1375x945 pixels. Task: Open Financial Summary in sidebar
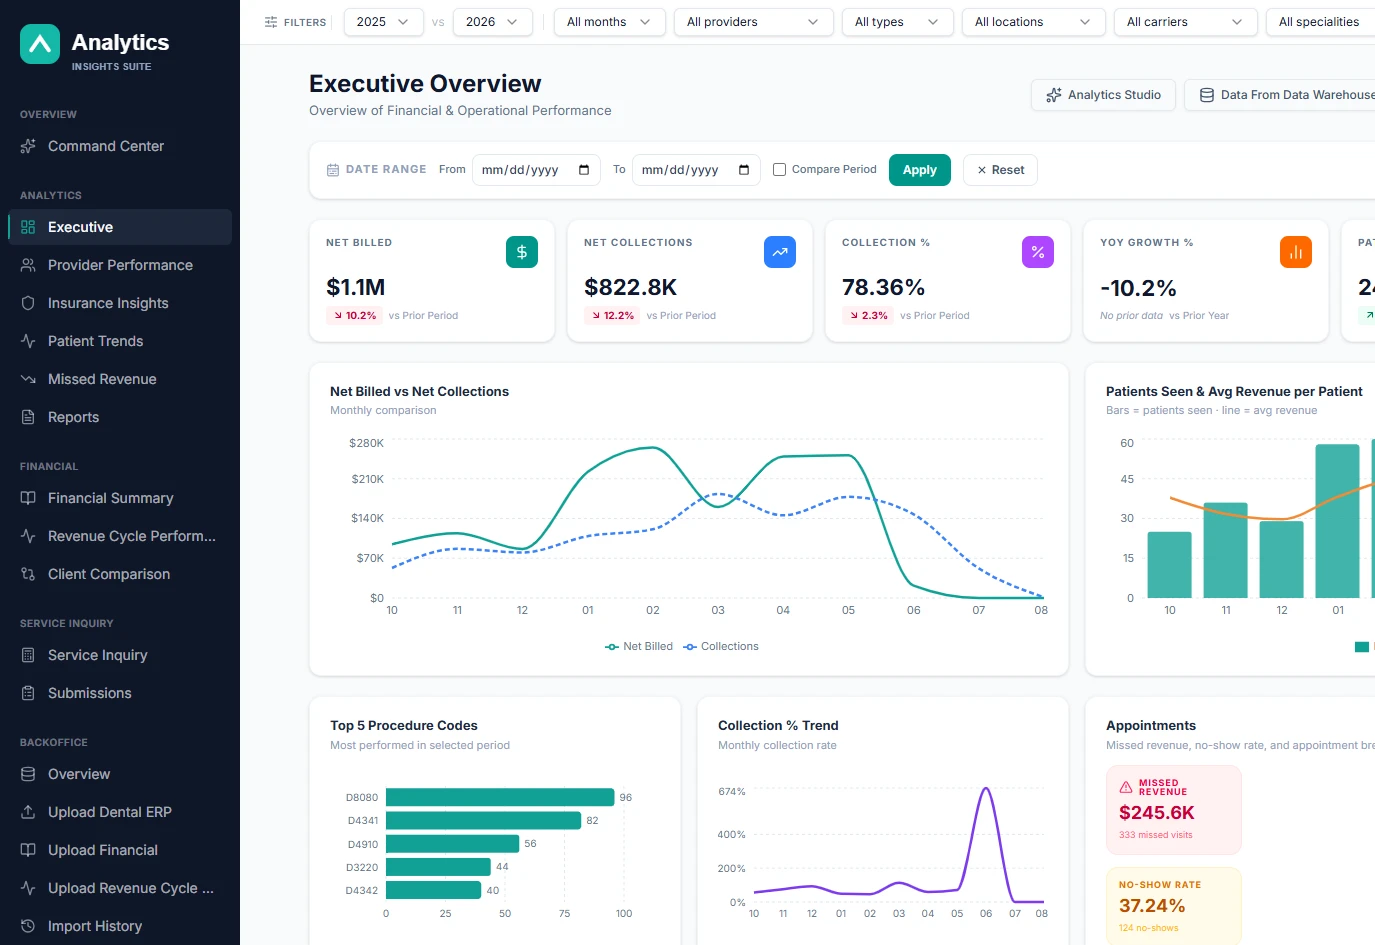pos(120,498)
